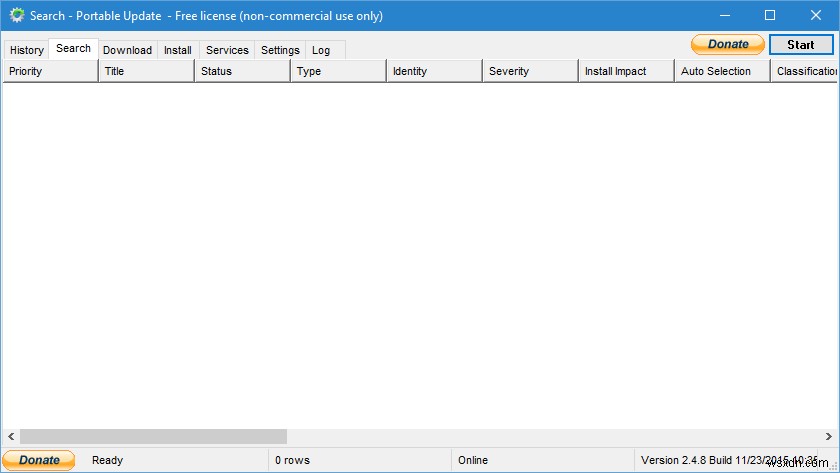Click the top-right Donate button
840x473 pixels.
click(728, 44)
